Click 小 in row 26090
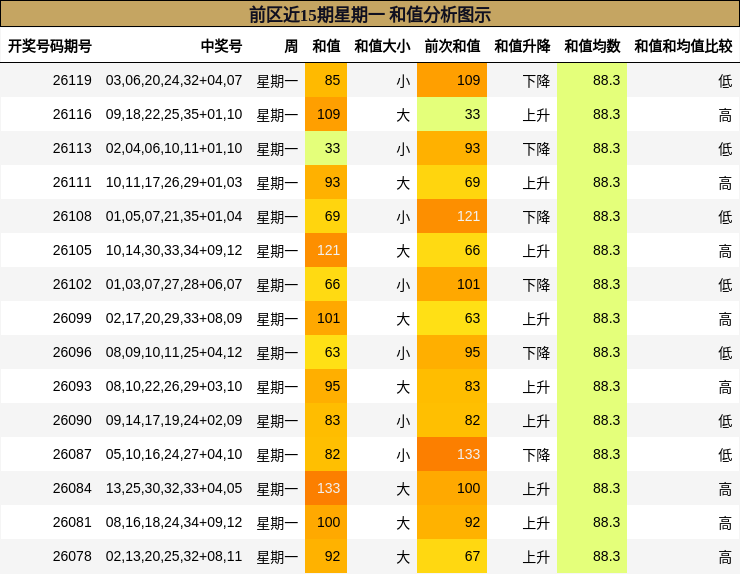Viewport: 740px width, 574px height. (x=403, y=421)
